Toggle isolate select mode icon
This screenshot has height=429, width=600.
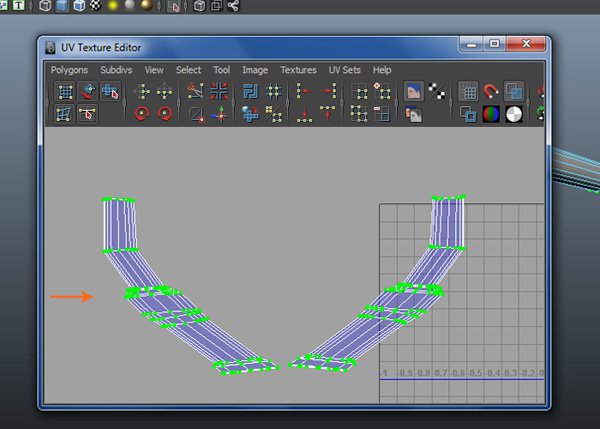click(359, 91)
